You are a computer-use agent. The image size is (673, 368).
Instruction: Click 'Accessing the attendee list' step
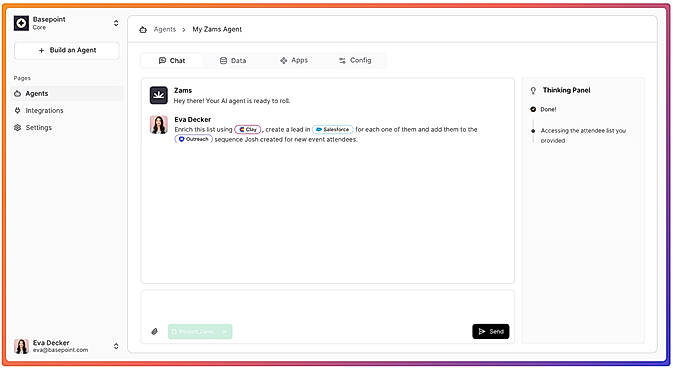point(583,135)
